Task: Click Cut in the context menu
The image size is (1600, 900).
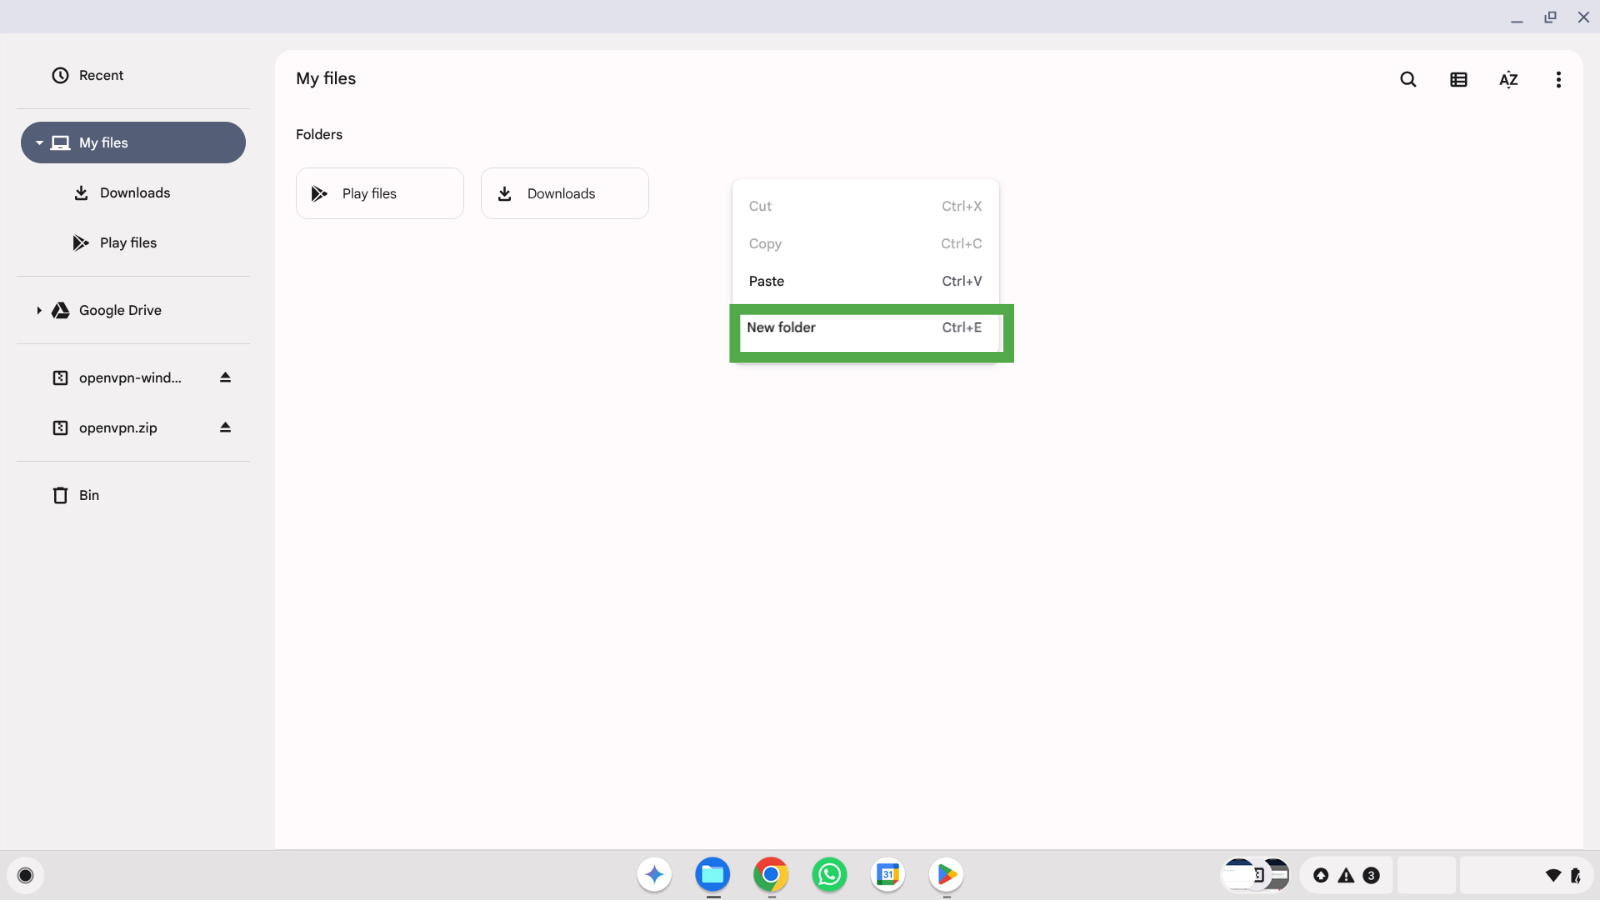Action: pos(865,206)
